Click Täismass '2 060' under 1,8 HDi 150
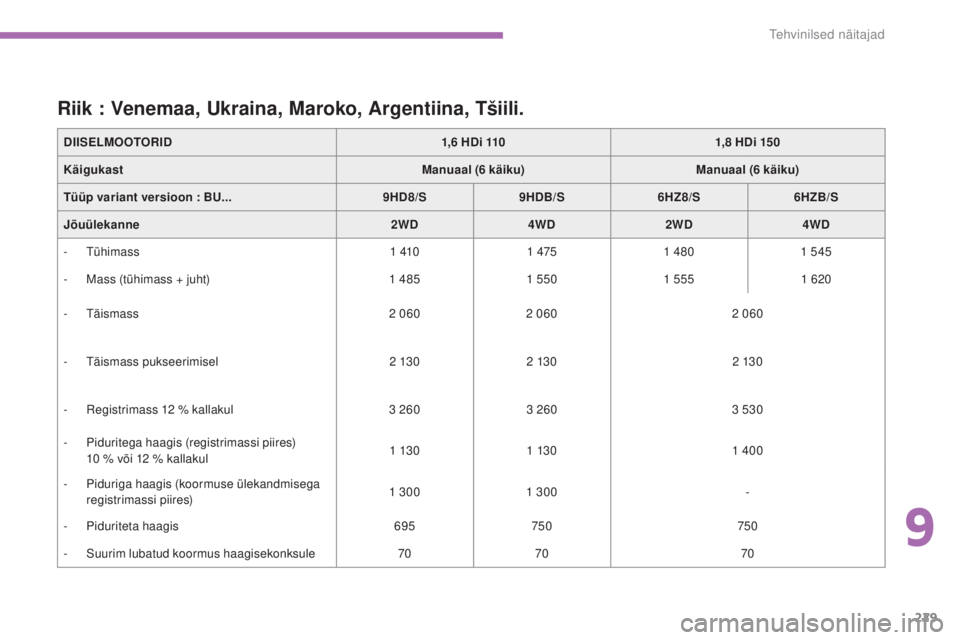This screenshot has height=640, width=960. 748,314
